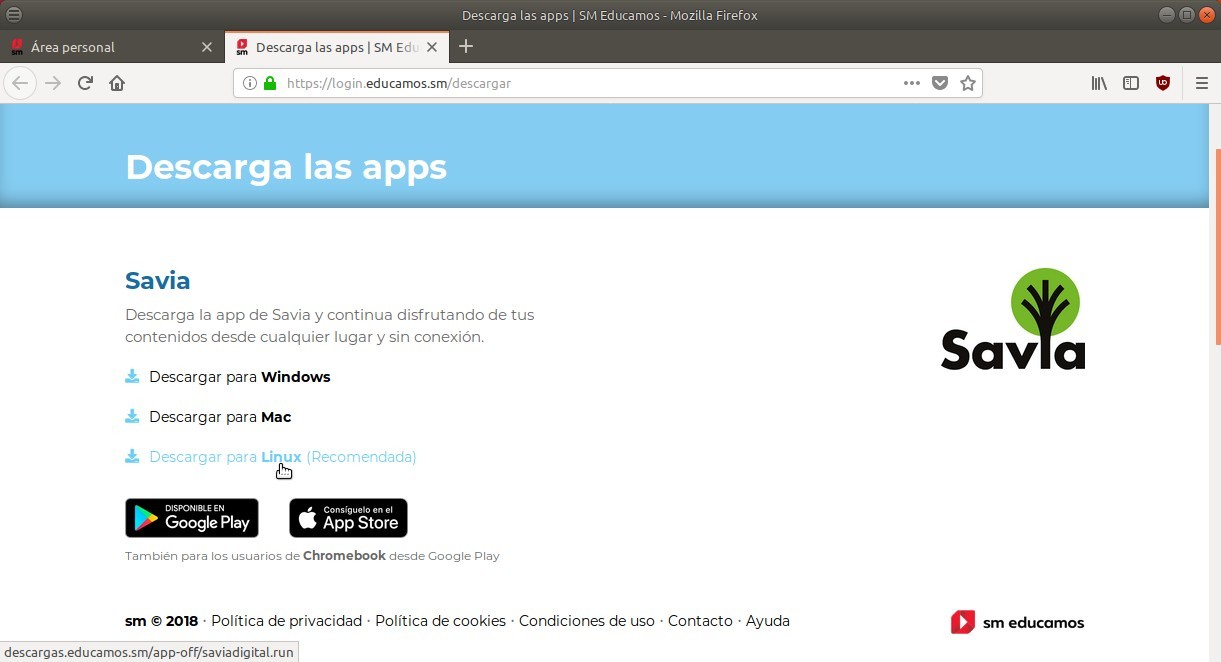This screenshot has width=1221, height=662.
Task: Open the Firefox home page
Action: pyautogui.click(x=117, y=83)
